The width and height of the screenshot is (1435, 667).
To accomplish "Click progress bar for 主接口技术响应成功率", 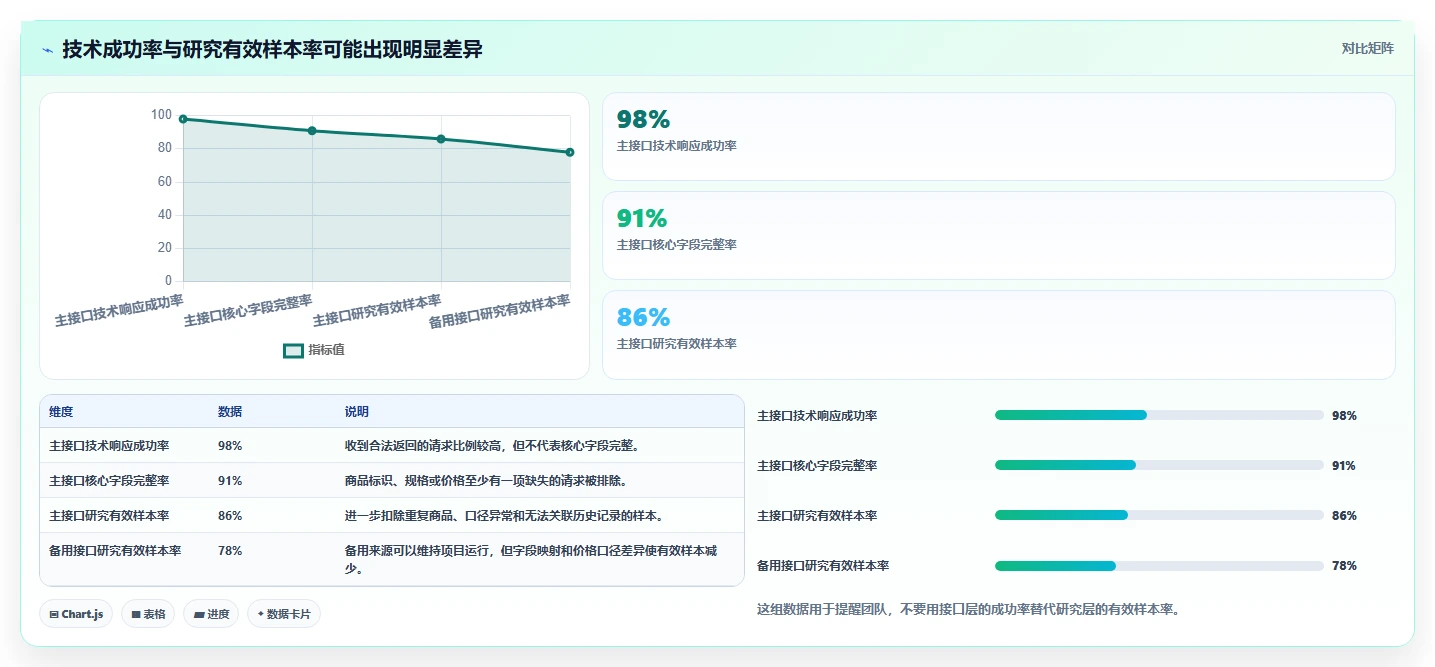I will [x=1159, y=415].
